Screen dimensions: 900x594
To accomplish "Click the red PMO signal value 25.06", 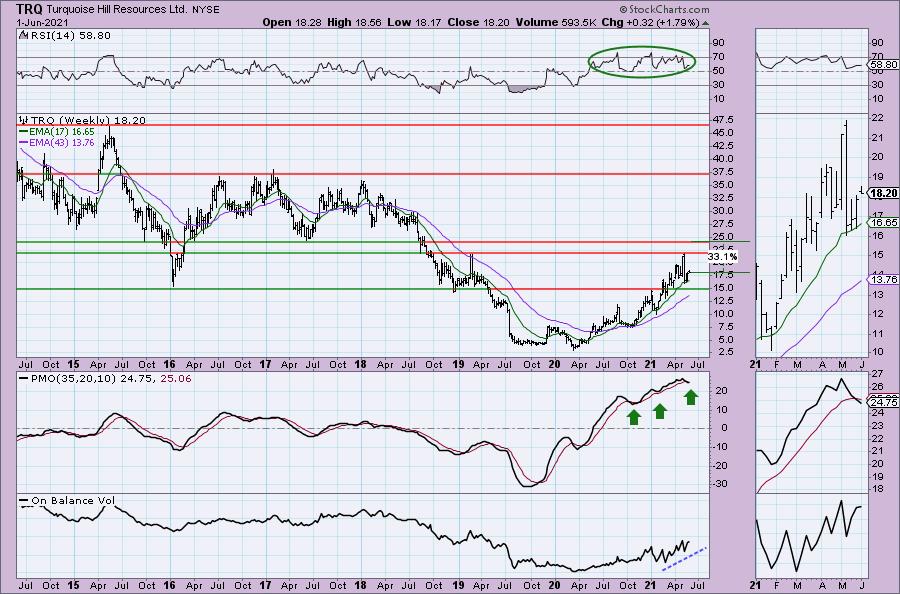I will click(177, 379).
